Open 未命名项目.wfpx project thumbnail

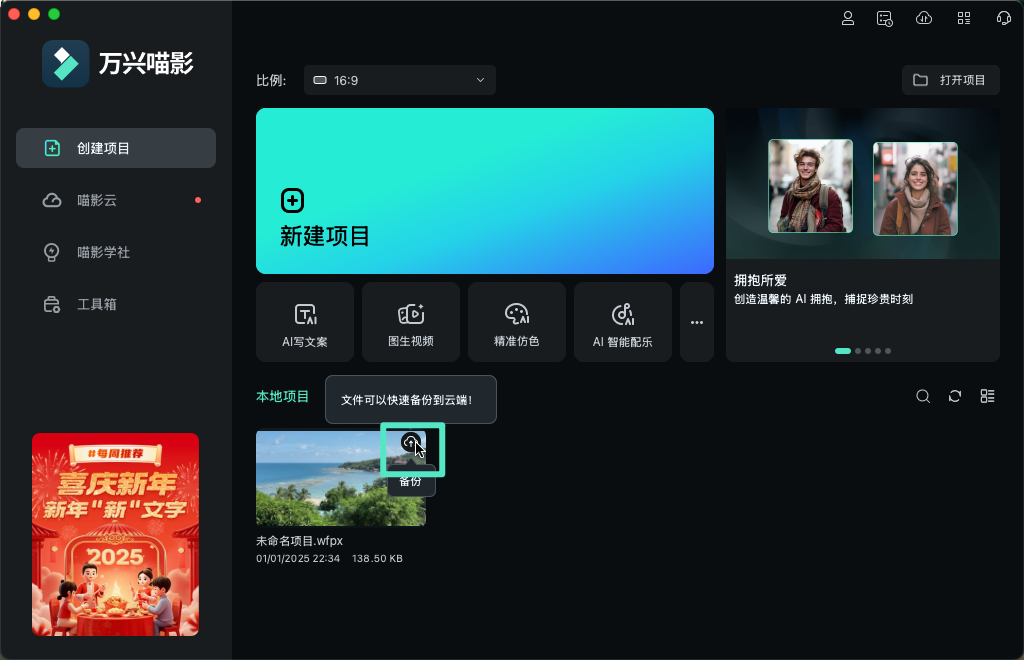[x=320, y=490]
